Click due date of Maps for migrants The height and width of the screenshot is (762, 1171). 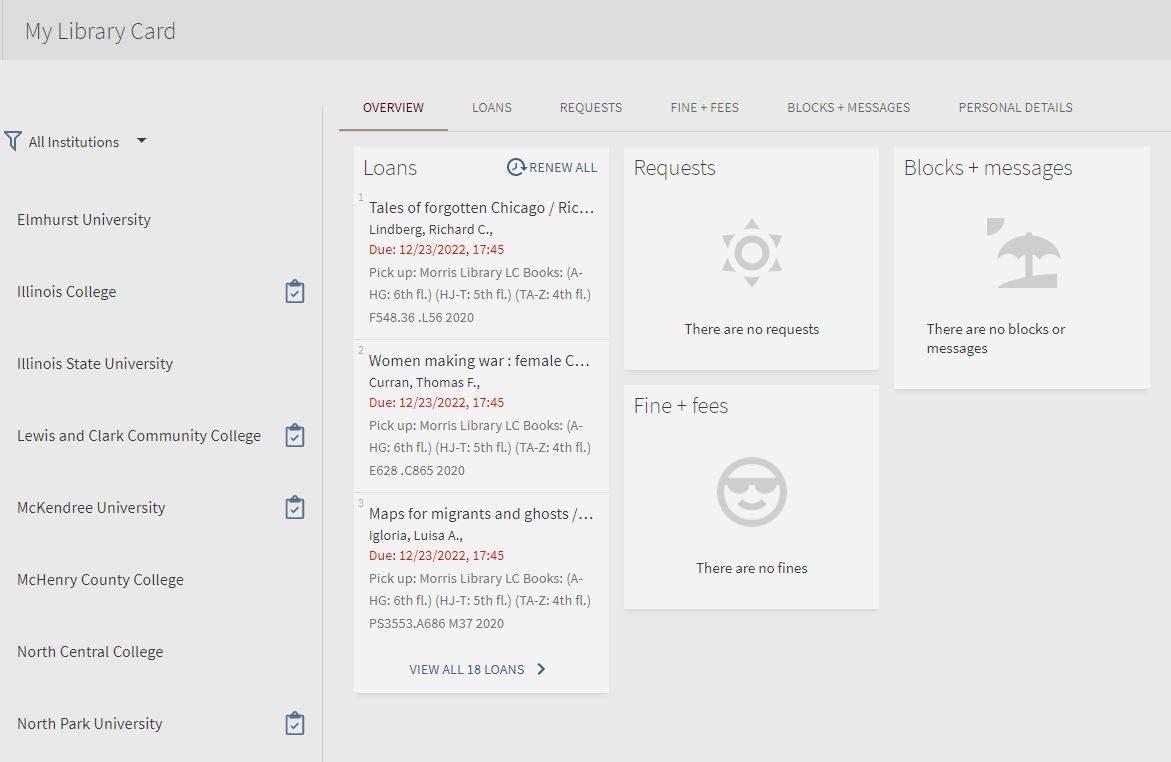click(436, 556)
